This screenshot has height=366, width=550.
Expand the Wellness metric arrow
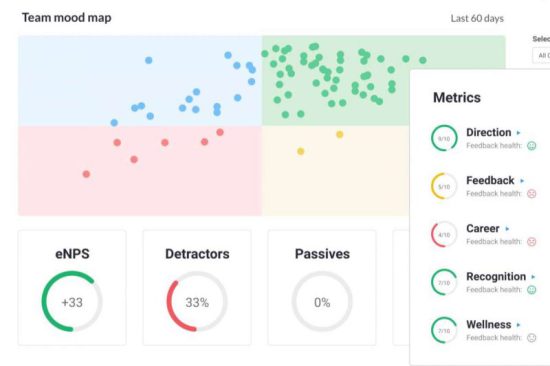(518, 325)
